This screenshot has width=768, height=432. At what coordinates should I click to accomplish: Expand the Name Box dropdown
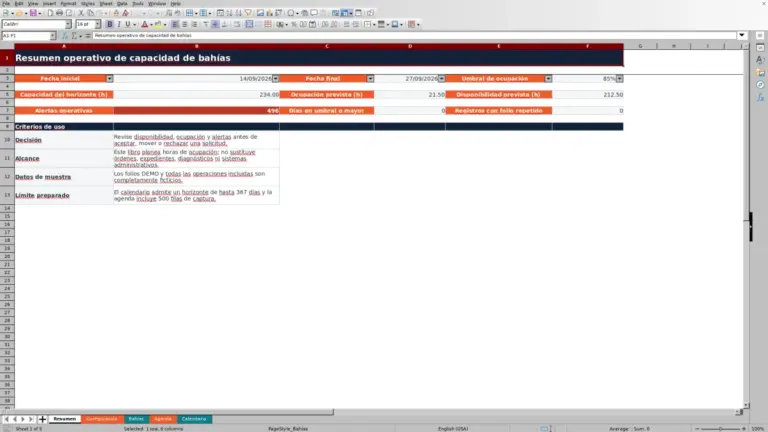pos(52,36)
